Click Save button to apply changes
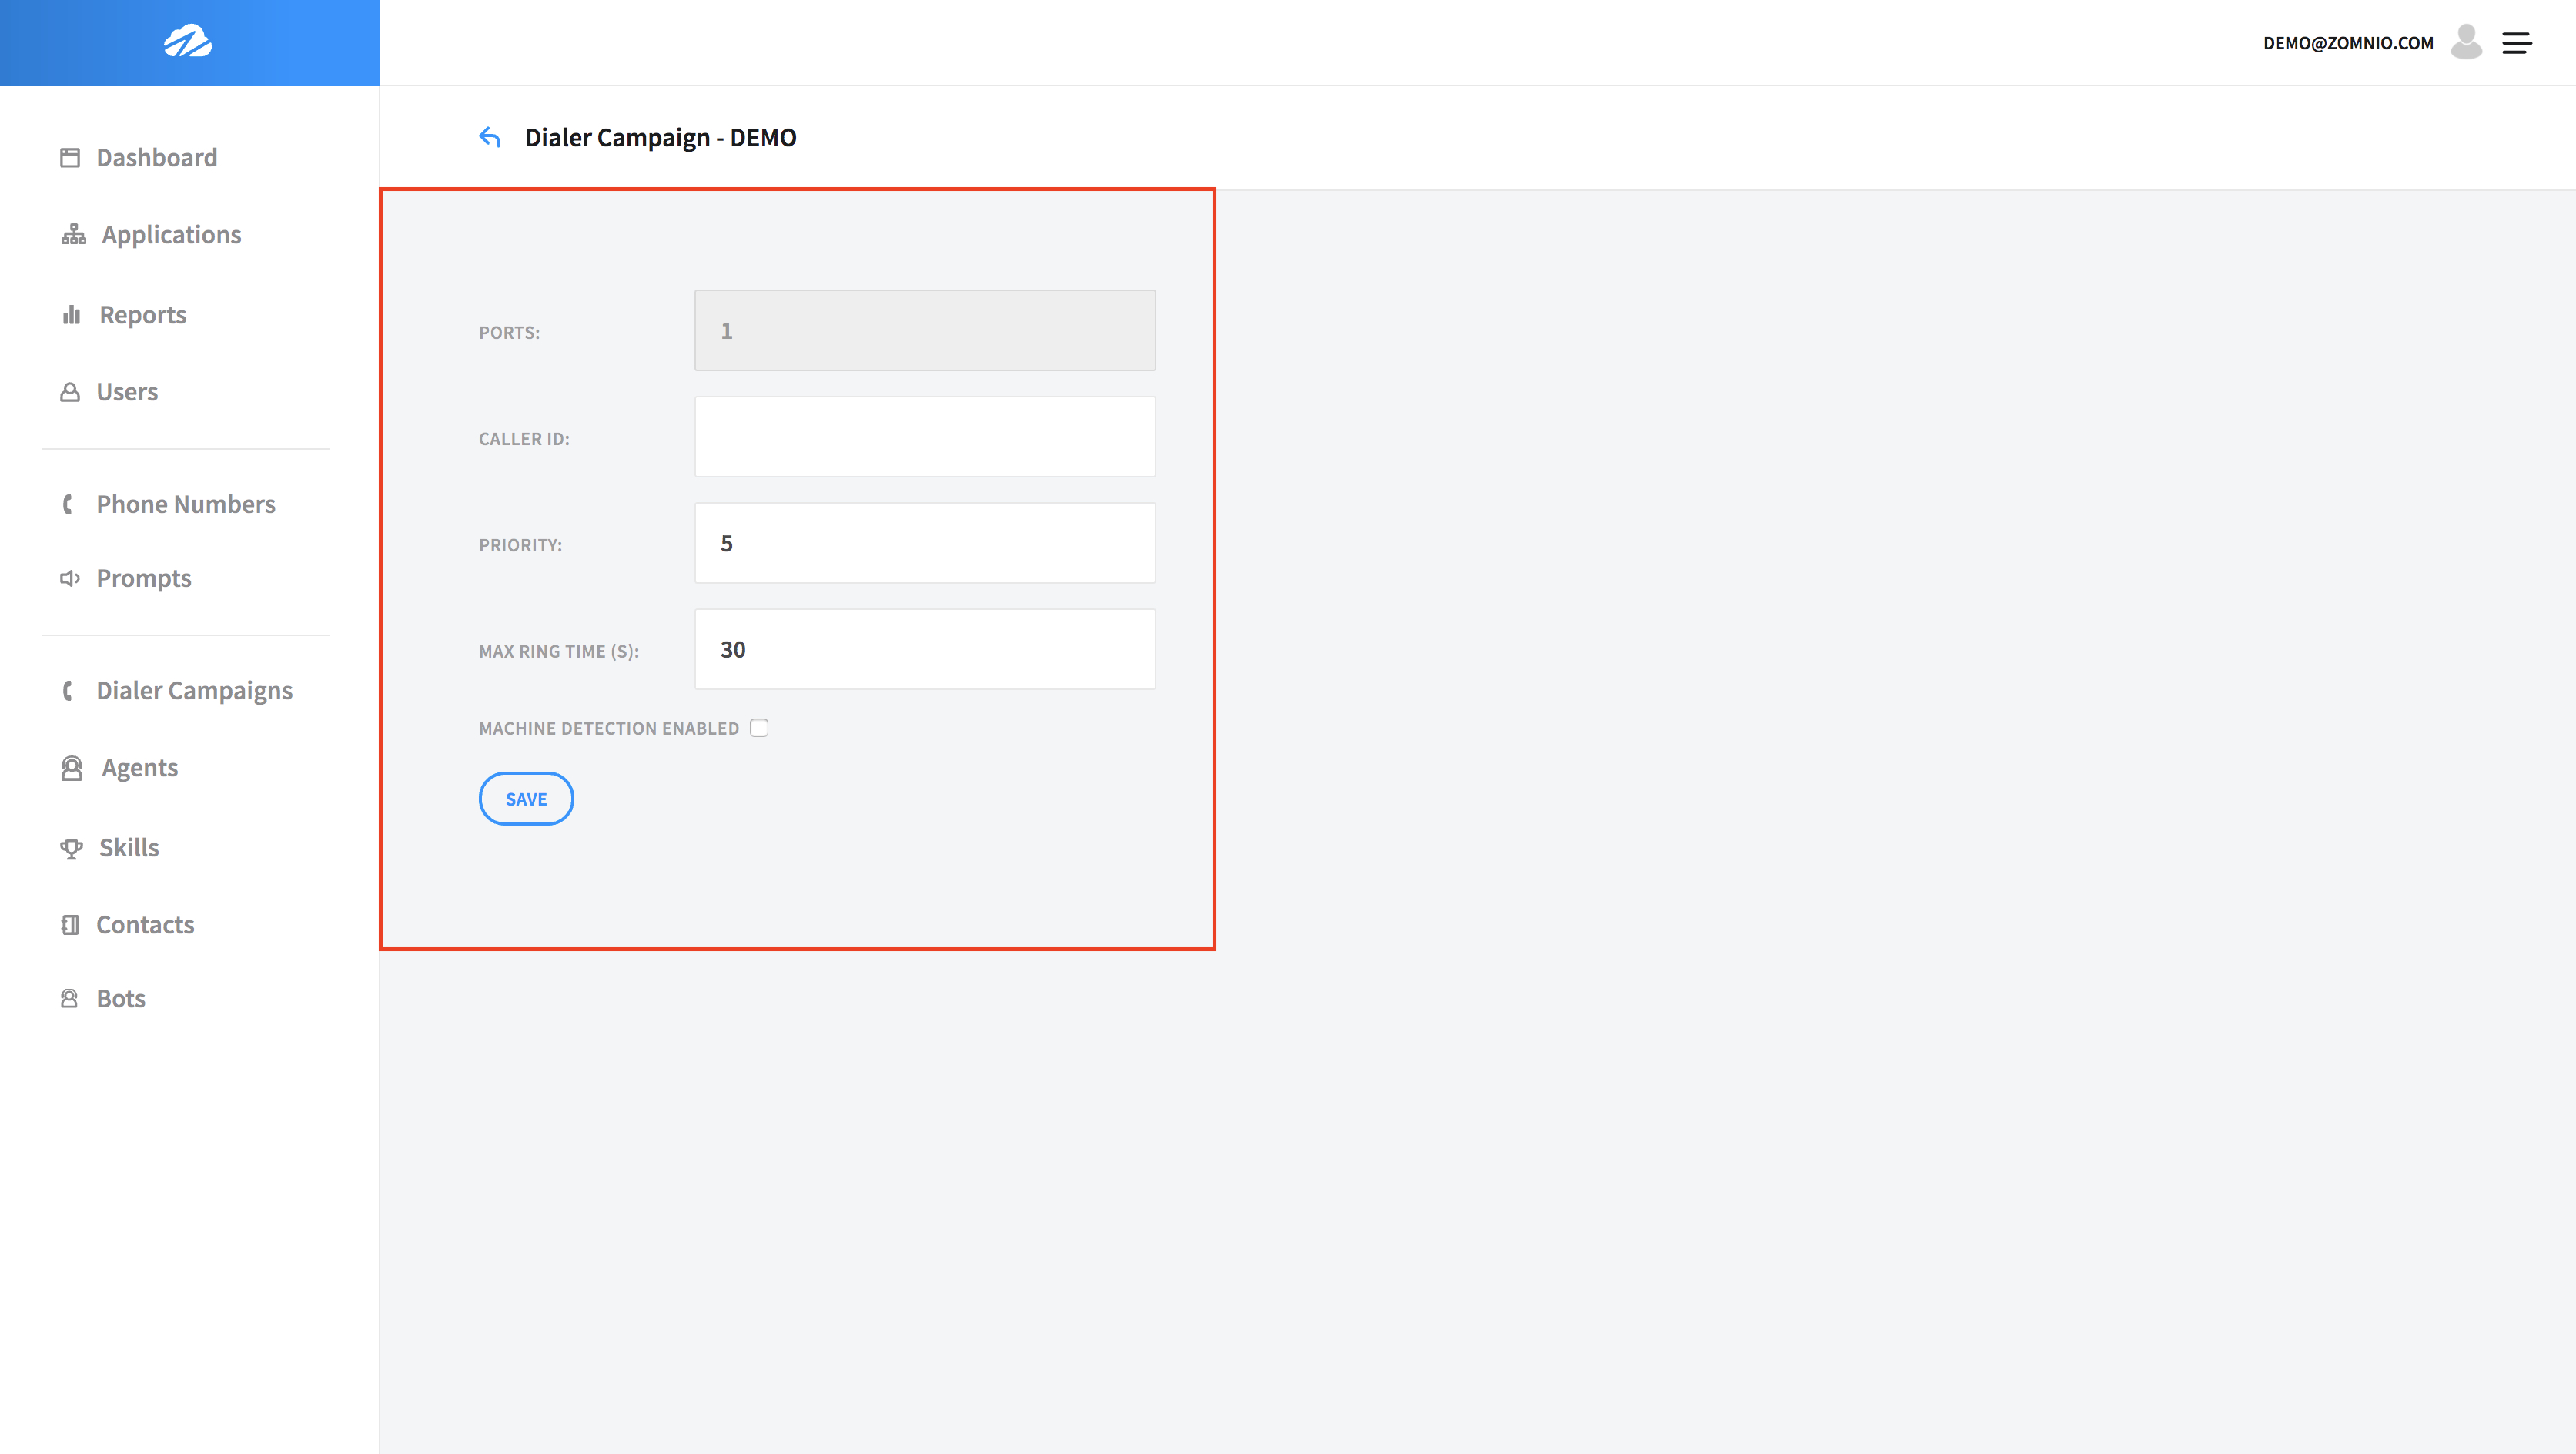Image resolution: width=2576 pixels, height=1454 pixels. tap(526, 798)
